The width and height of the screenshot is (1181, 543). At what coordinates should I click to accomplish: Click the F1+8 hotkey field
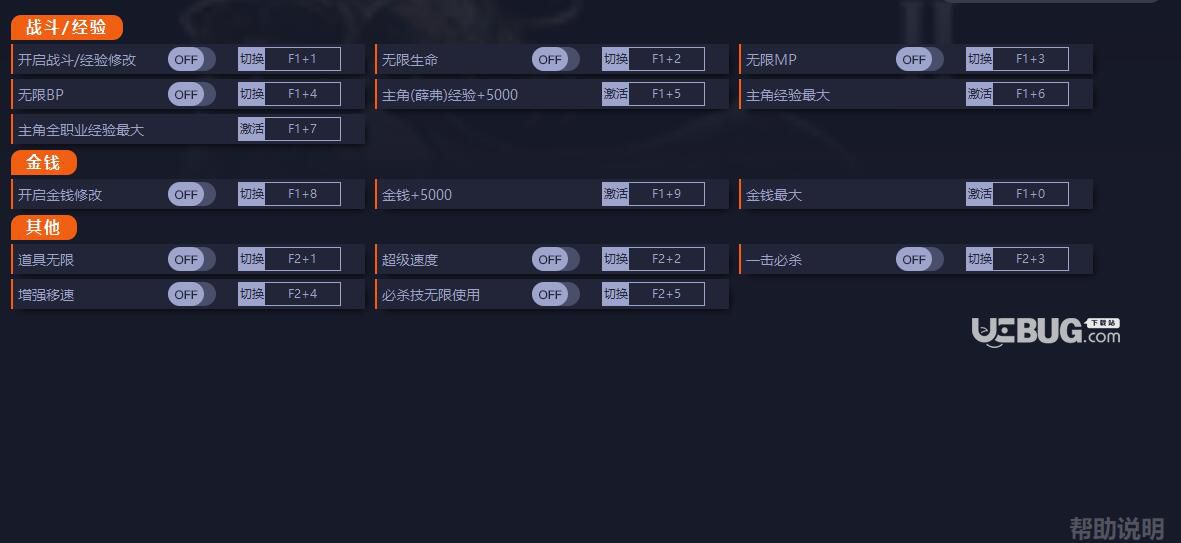[x=303, y=194]
